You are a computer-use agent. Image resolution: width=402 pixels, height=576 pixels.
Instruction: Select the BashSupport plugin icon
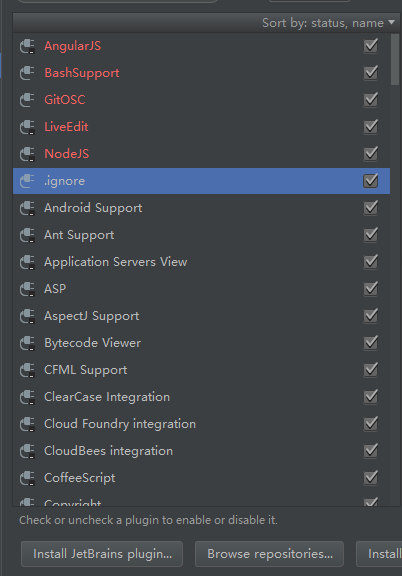tap(27, 73)
